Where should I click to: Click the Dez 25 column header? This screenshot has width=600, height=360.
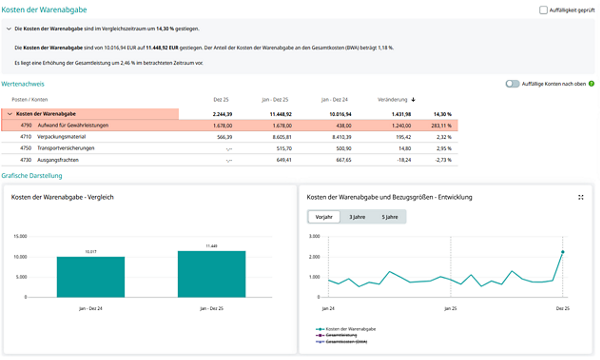click(x=221, y=100)
